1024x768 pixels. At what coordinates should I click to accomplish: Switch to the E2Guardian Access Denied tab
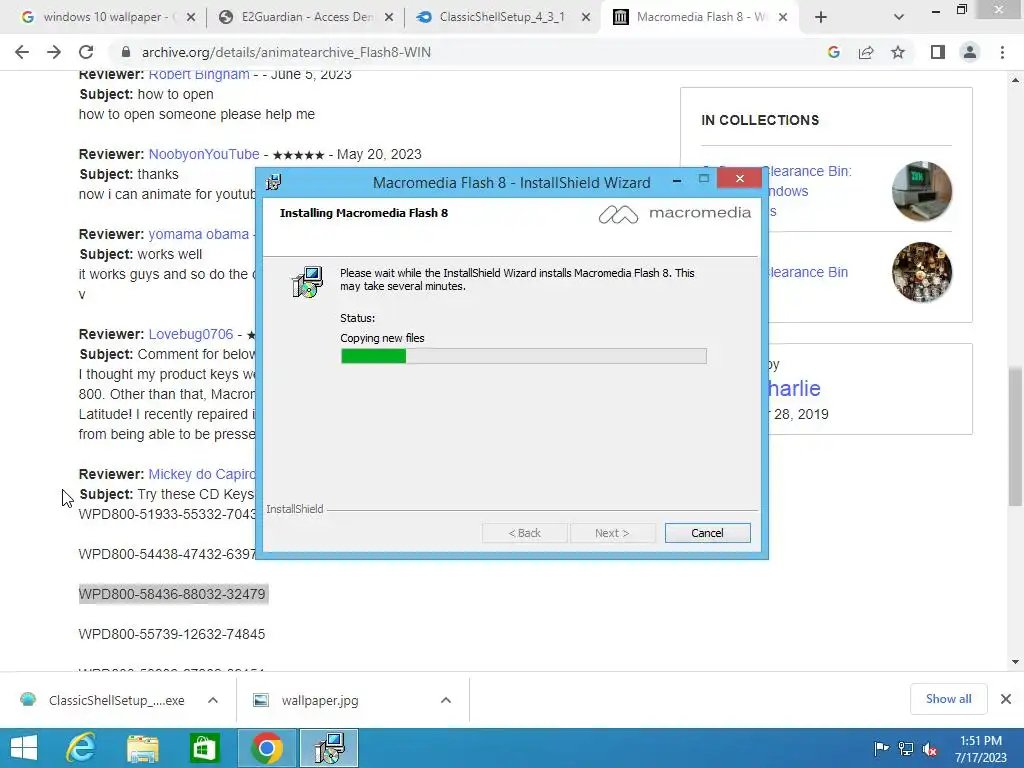coord(304,17)
